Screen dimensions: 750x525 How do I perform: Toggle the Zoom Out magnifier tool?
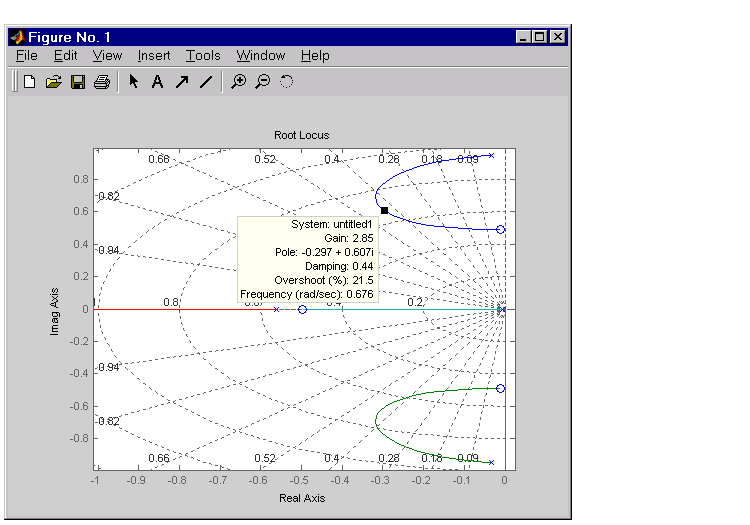pyautogui.click(x=262, y=82)
